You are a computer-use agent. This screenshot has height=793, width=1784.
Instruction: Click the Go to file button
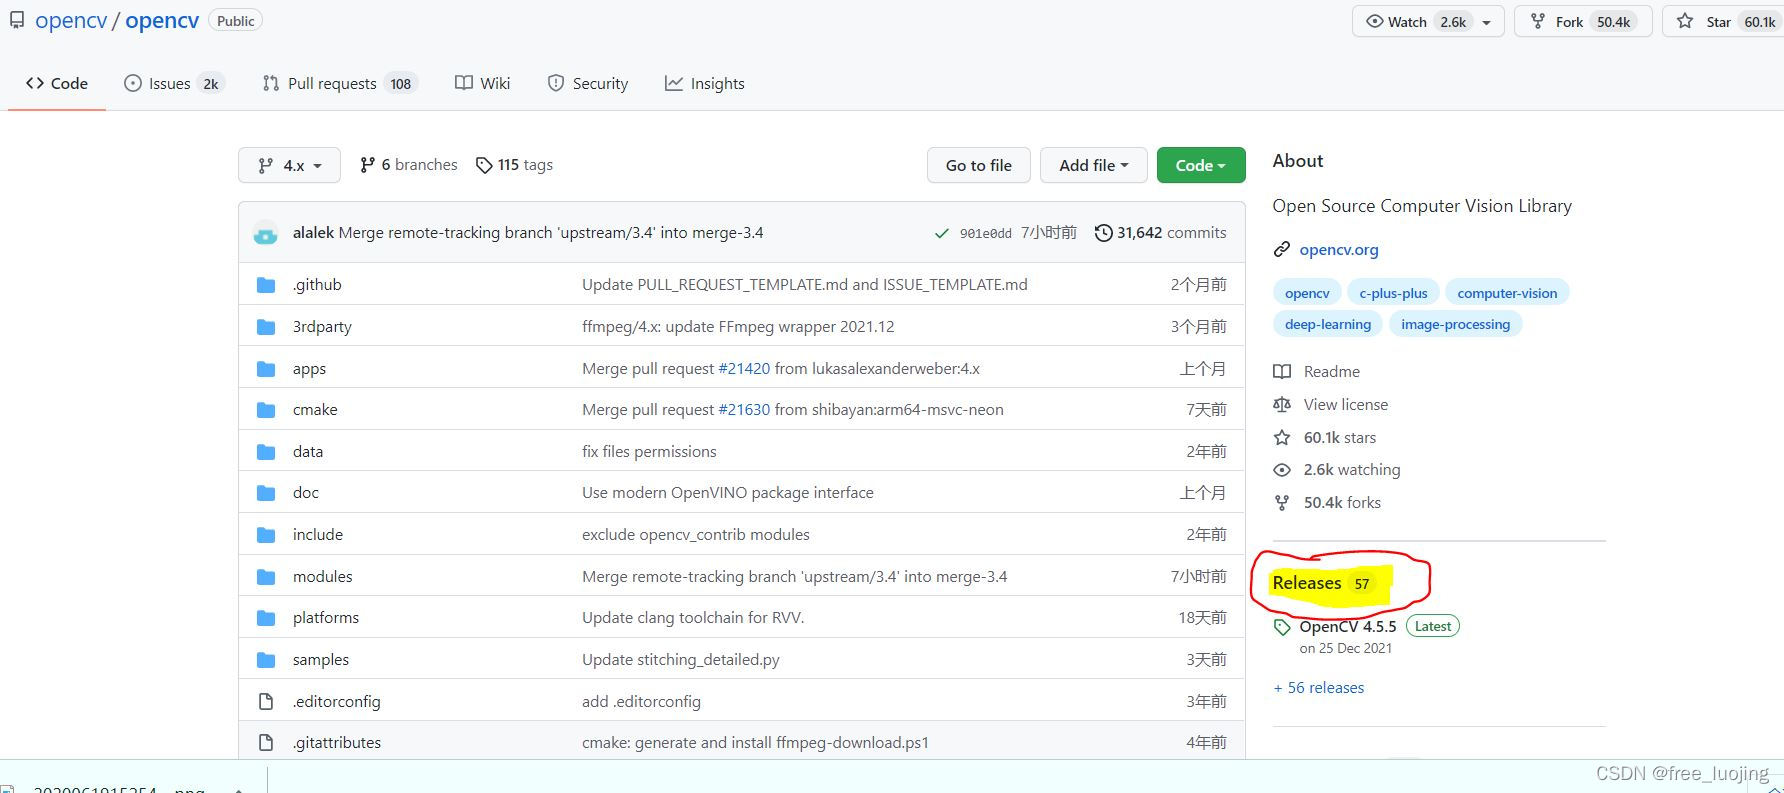tap(979, 165)
